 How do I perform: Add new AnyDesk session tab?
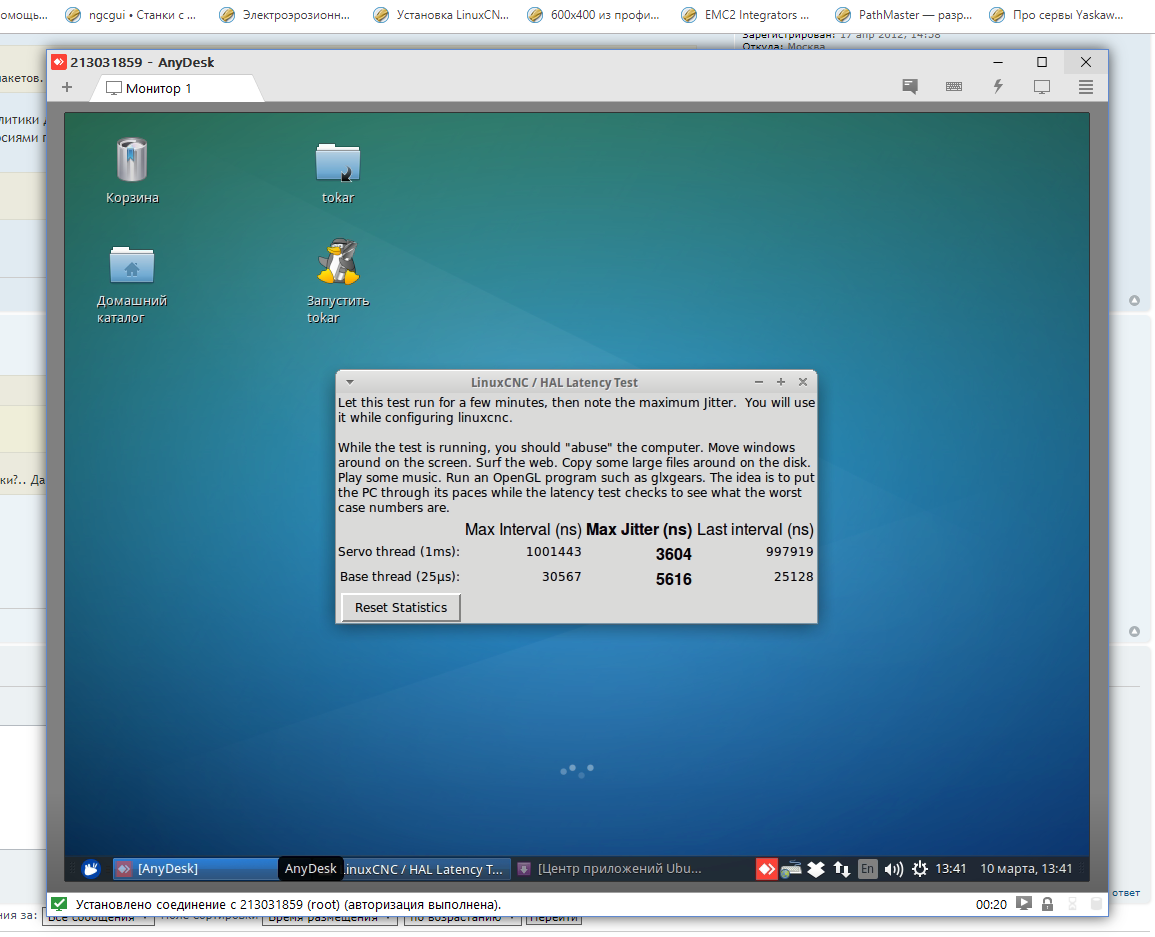[67, 88]
